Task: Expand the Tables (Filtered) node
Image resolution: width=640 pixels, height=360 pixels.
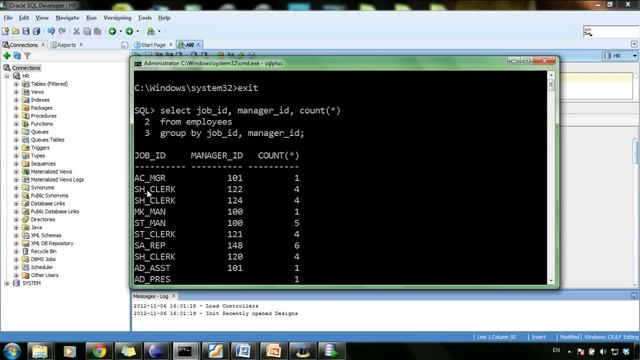Action: pyautogui.click(x=16, y=84)
